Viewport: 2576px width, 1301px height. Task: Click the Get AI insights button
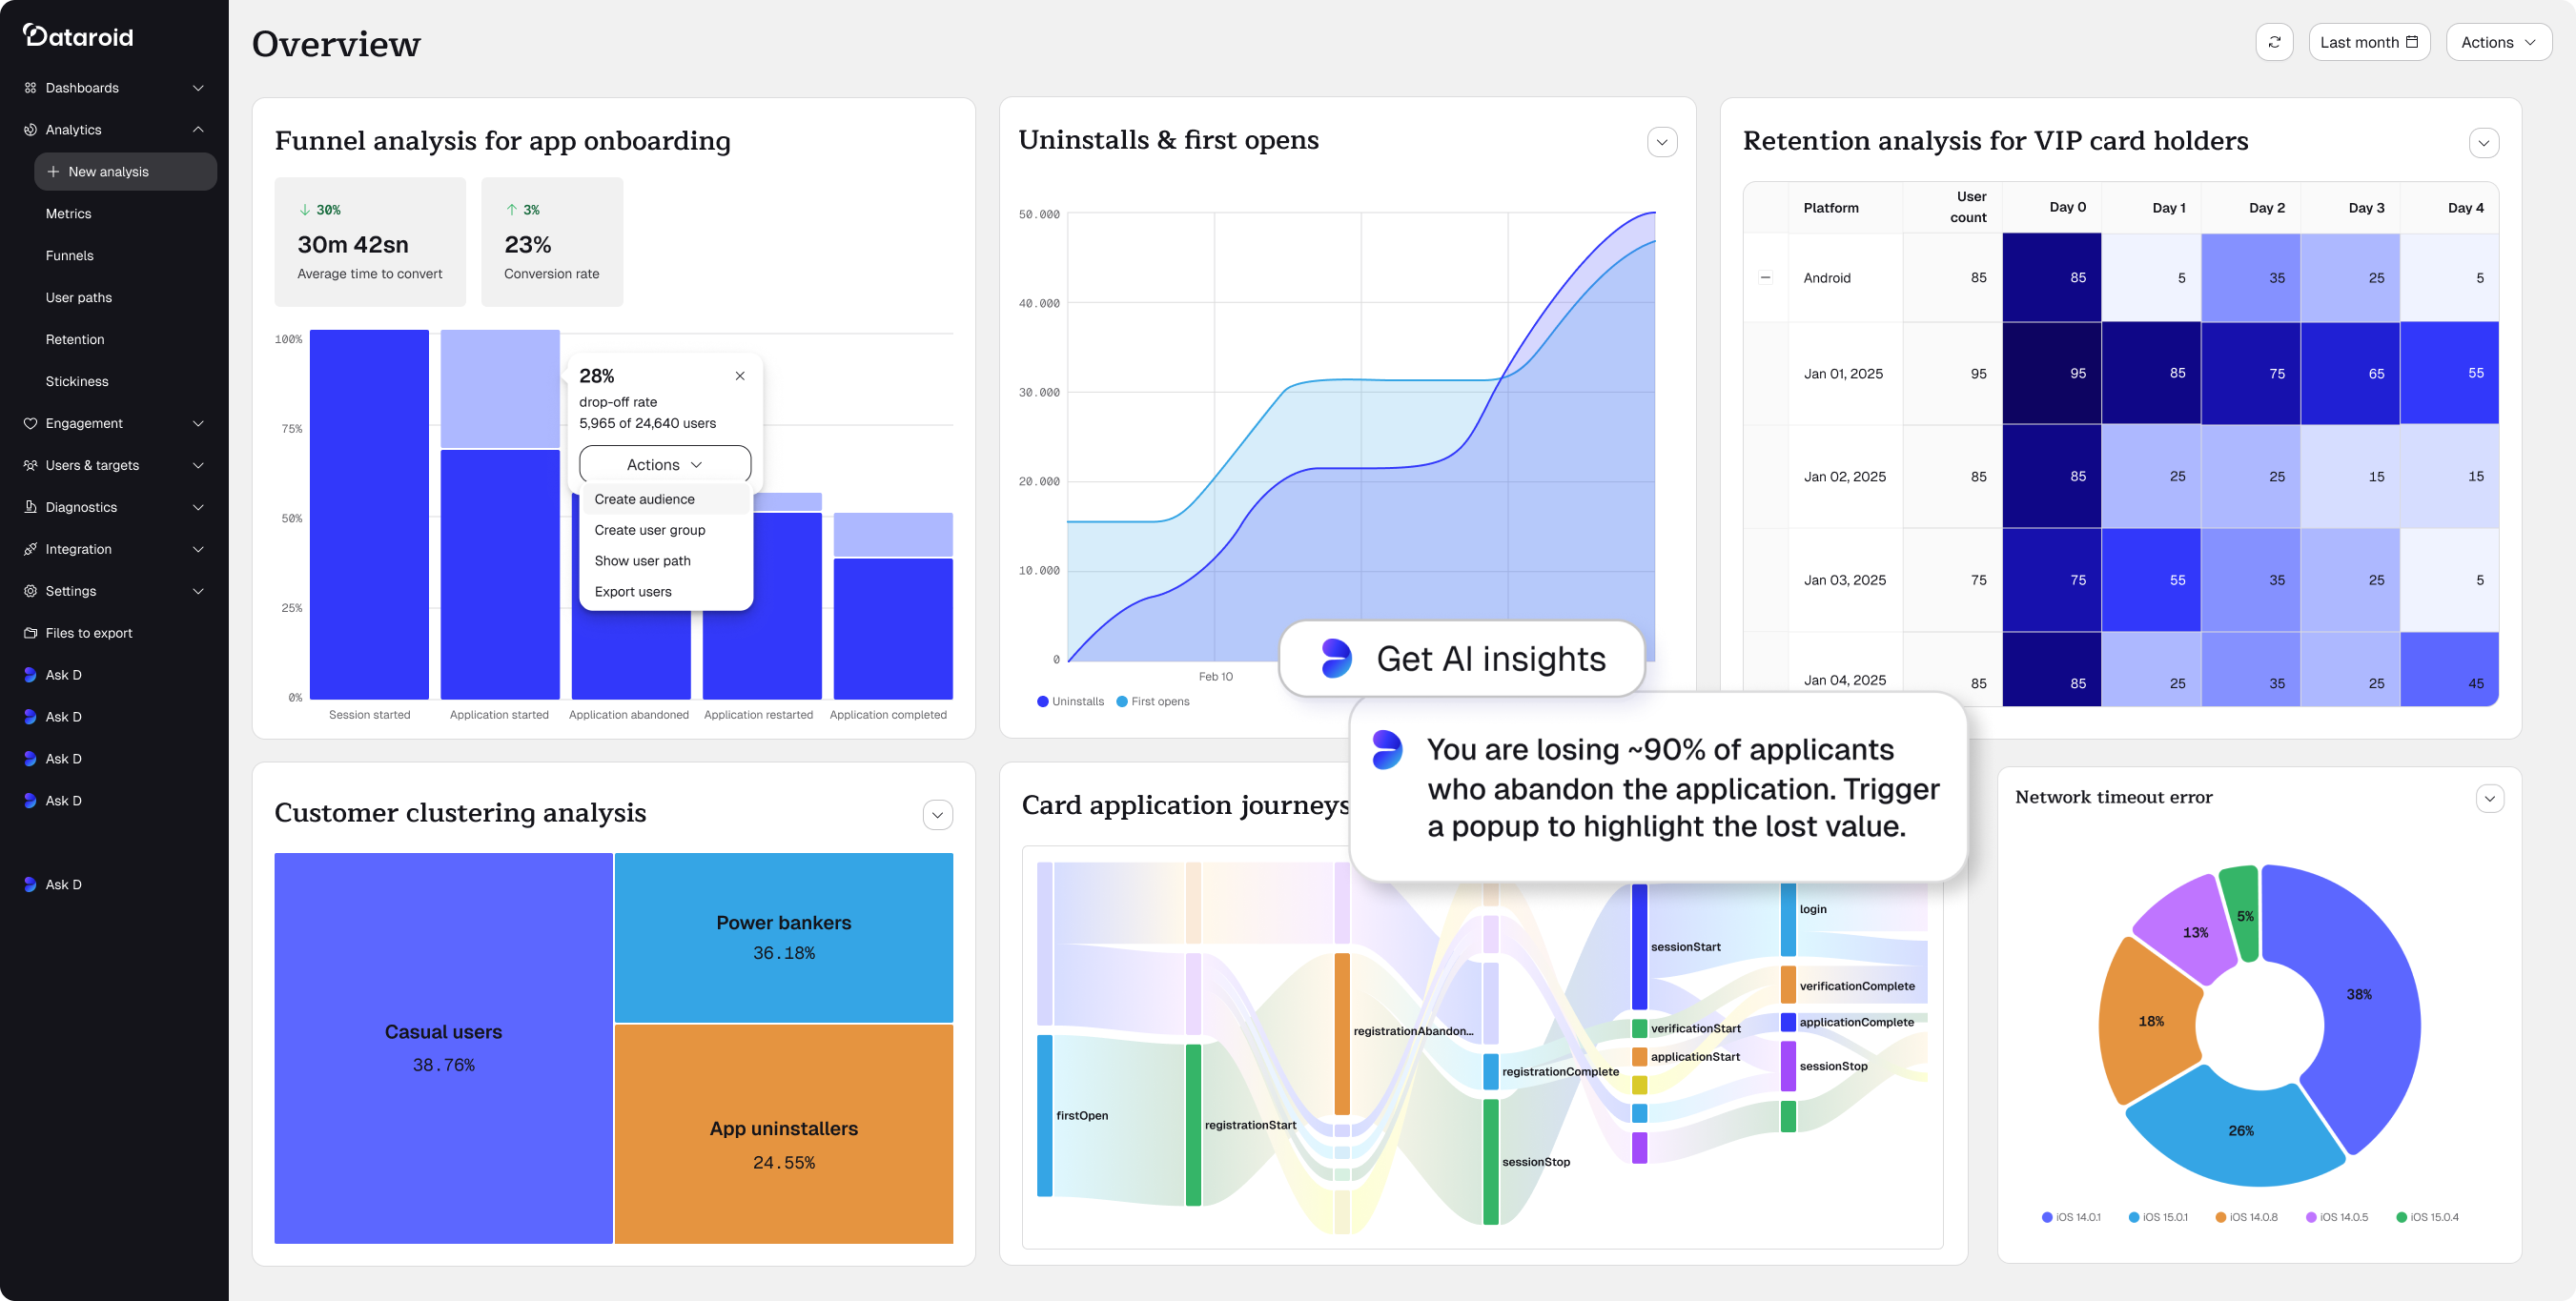(x=1462, y=658)
